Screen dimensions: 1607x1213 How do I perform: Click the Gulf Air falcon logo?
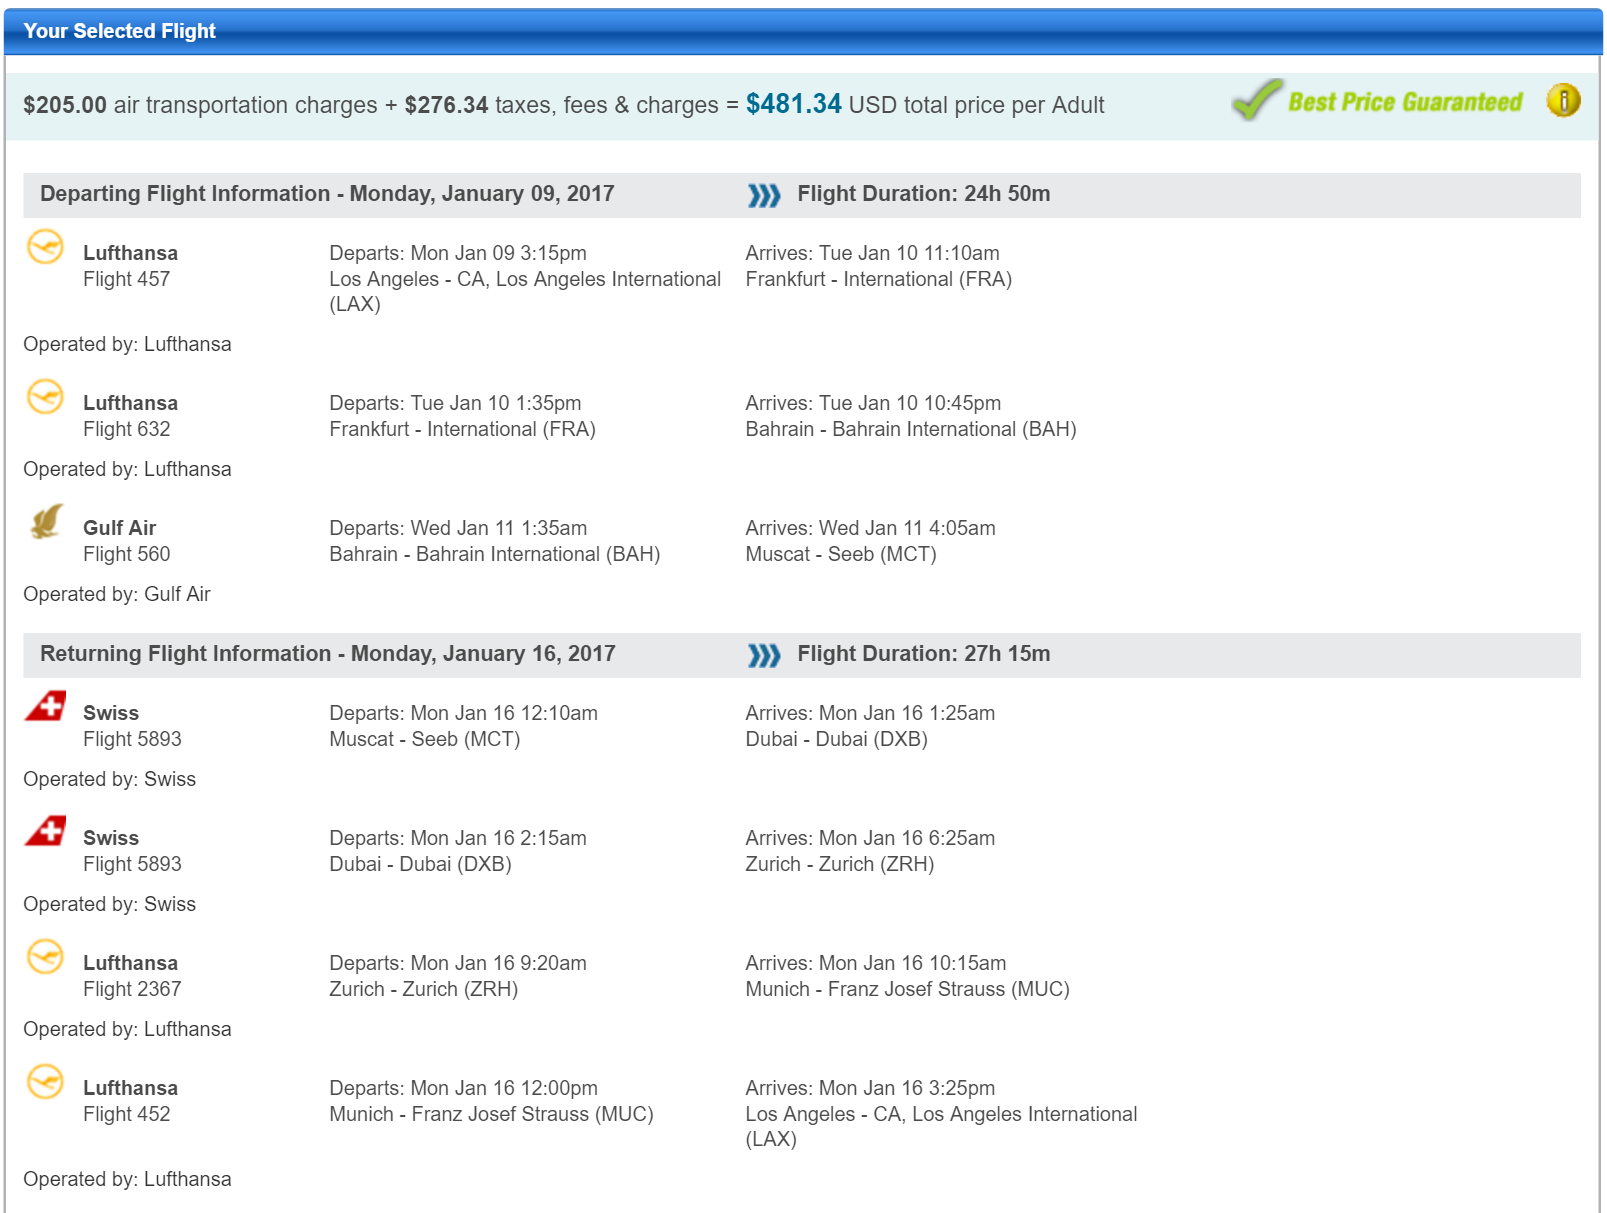click(x=46, y=521)
